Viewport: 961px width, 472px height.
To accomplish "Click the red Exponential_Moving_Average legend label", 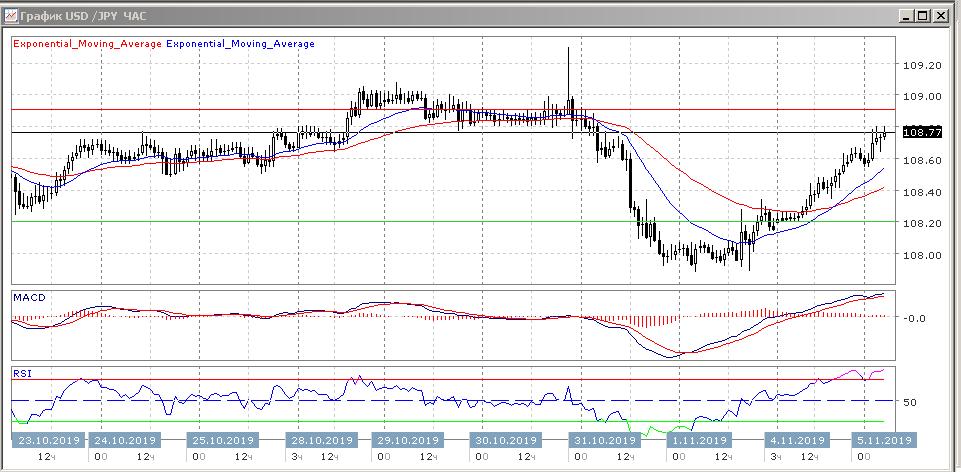I will point(86,44).
